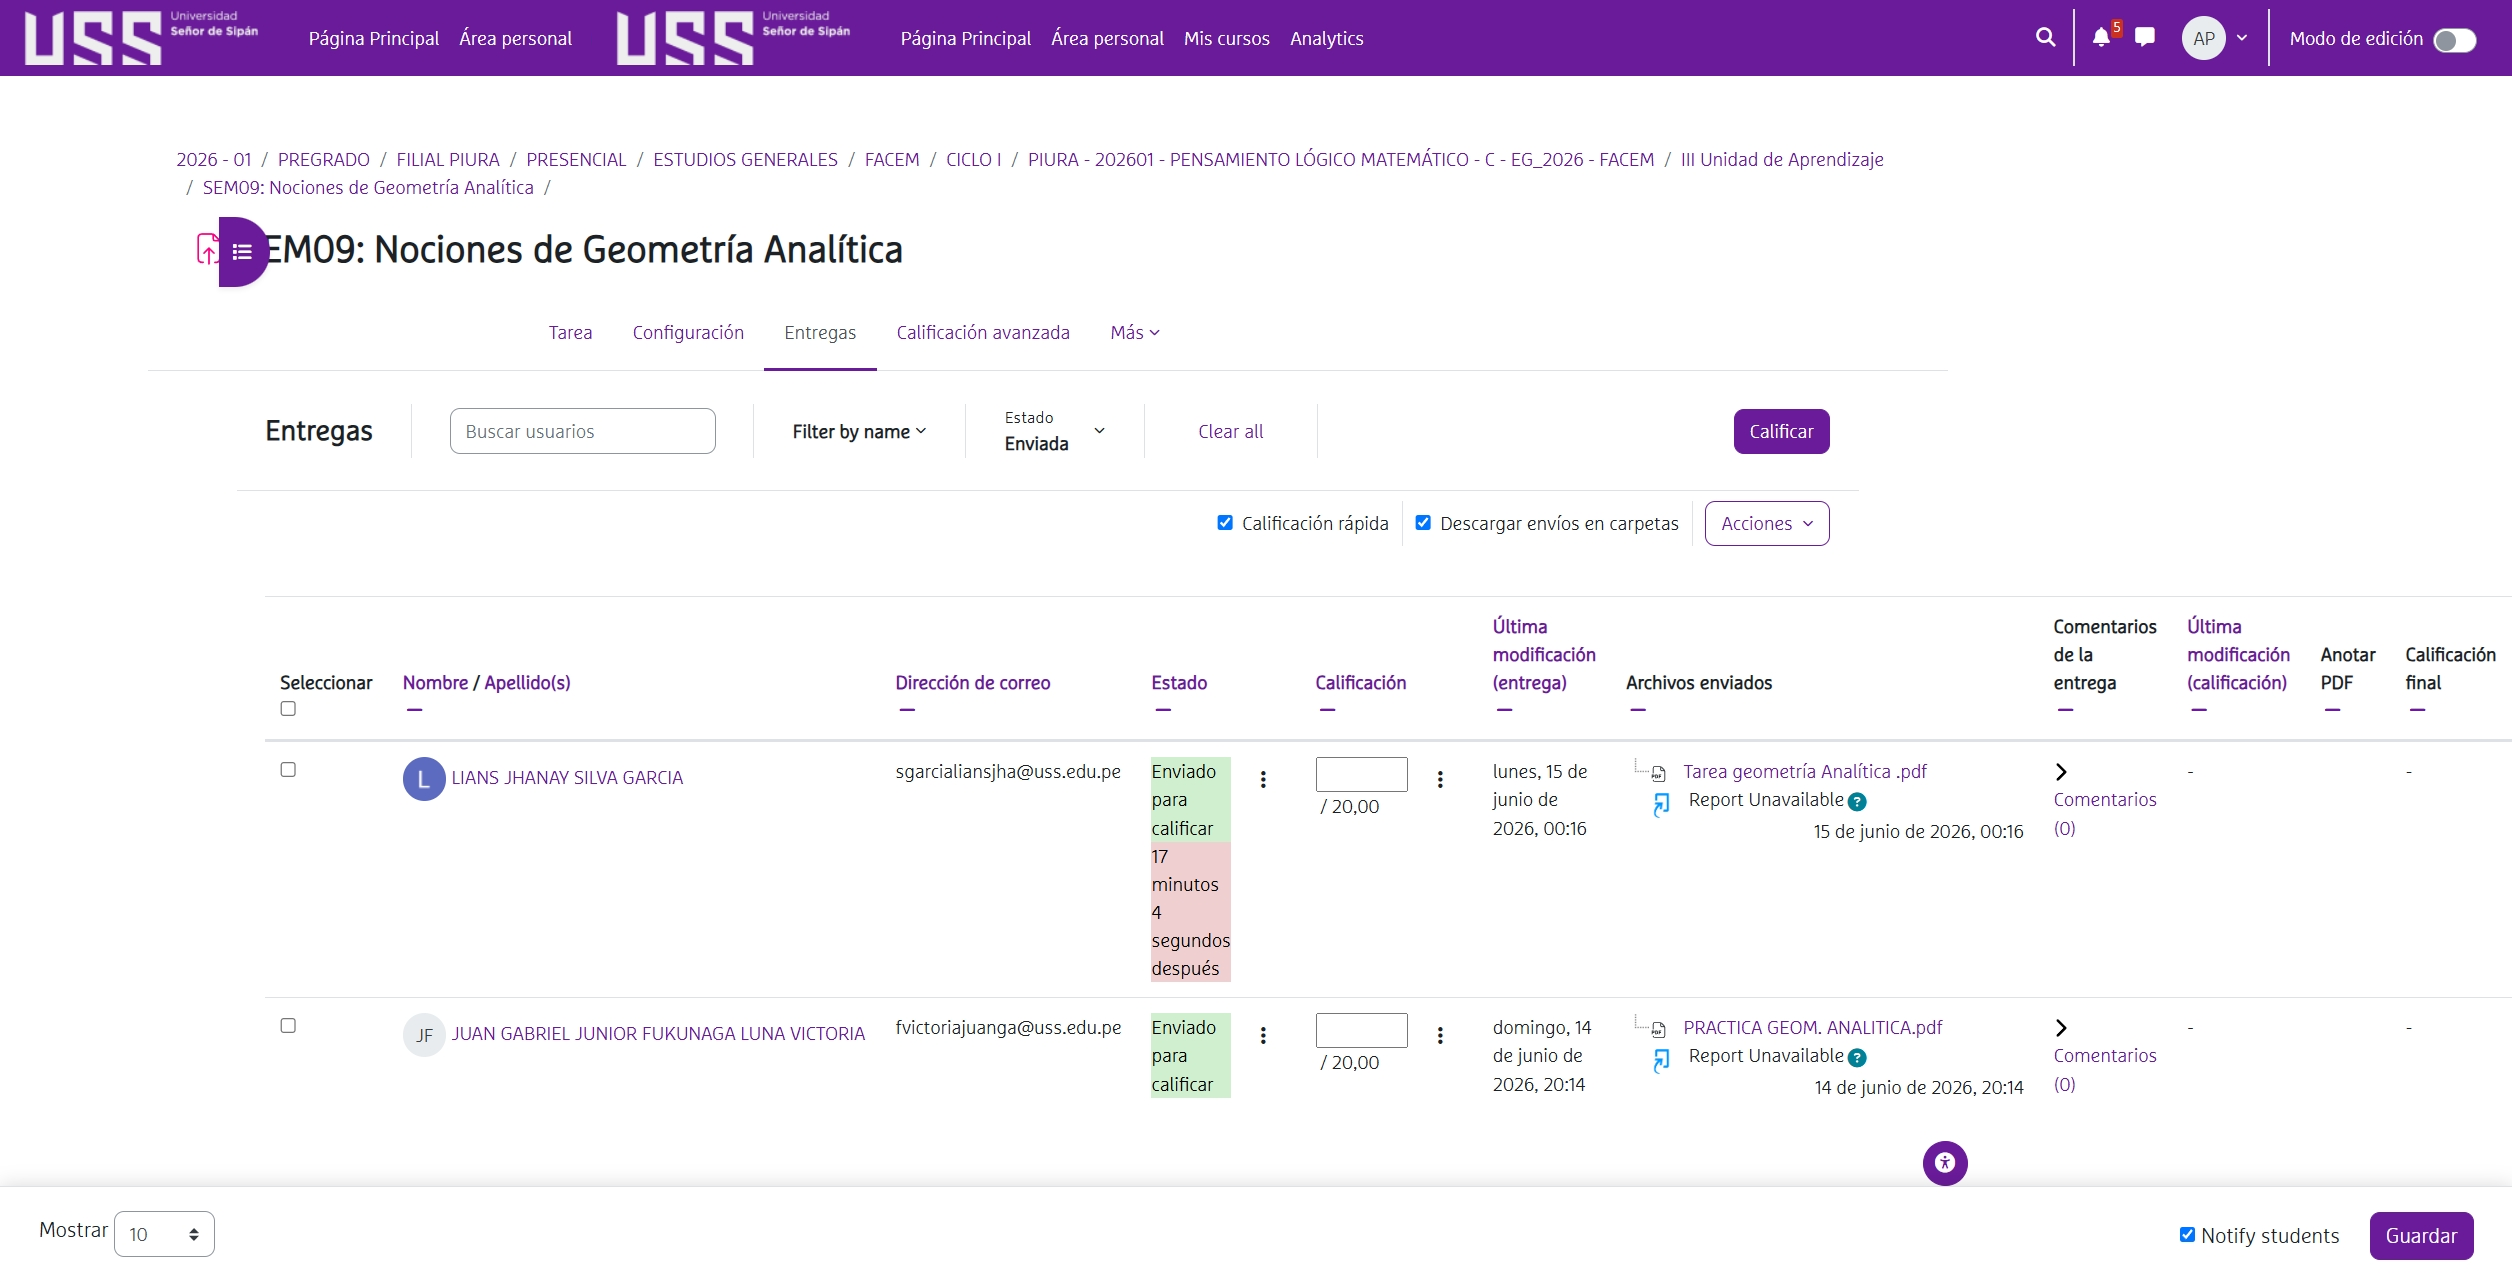Viewport: 2512px width, 1286px height.
Task: Open status kebab menu for JUAN GABRIEL
Action: tap(1263, 1035)
